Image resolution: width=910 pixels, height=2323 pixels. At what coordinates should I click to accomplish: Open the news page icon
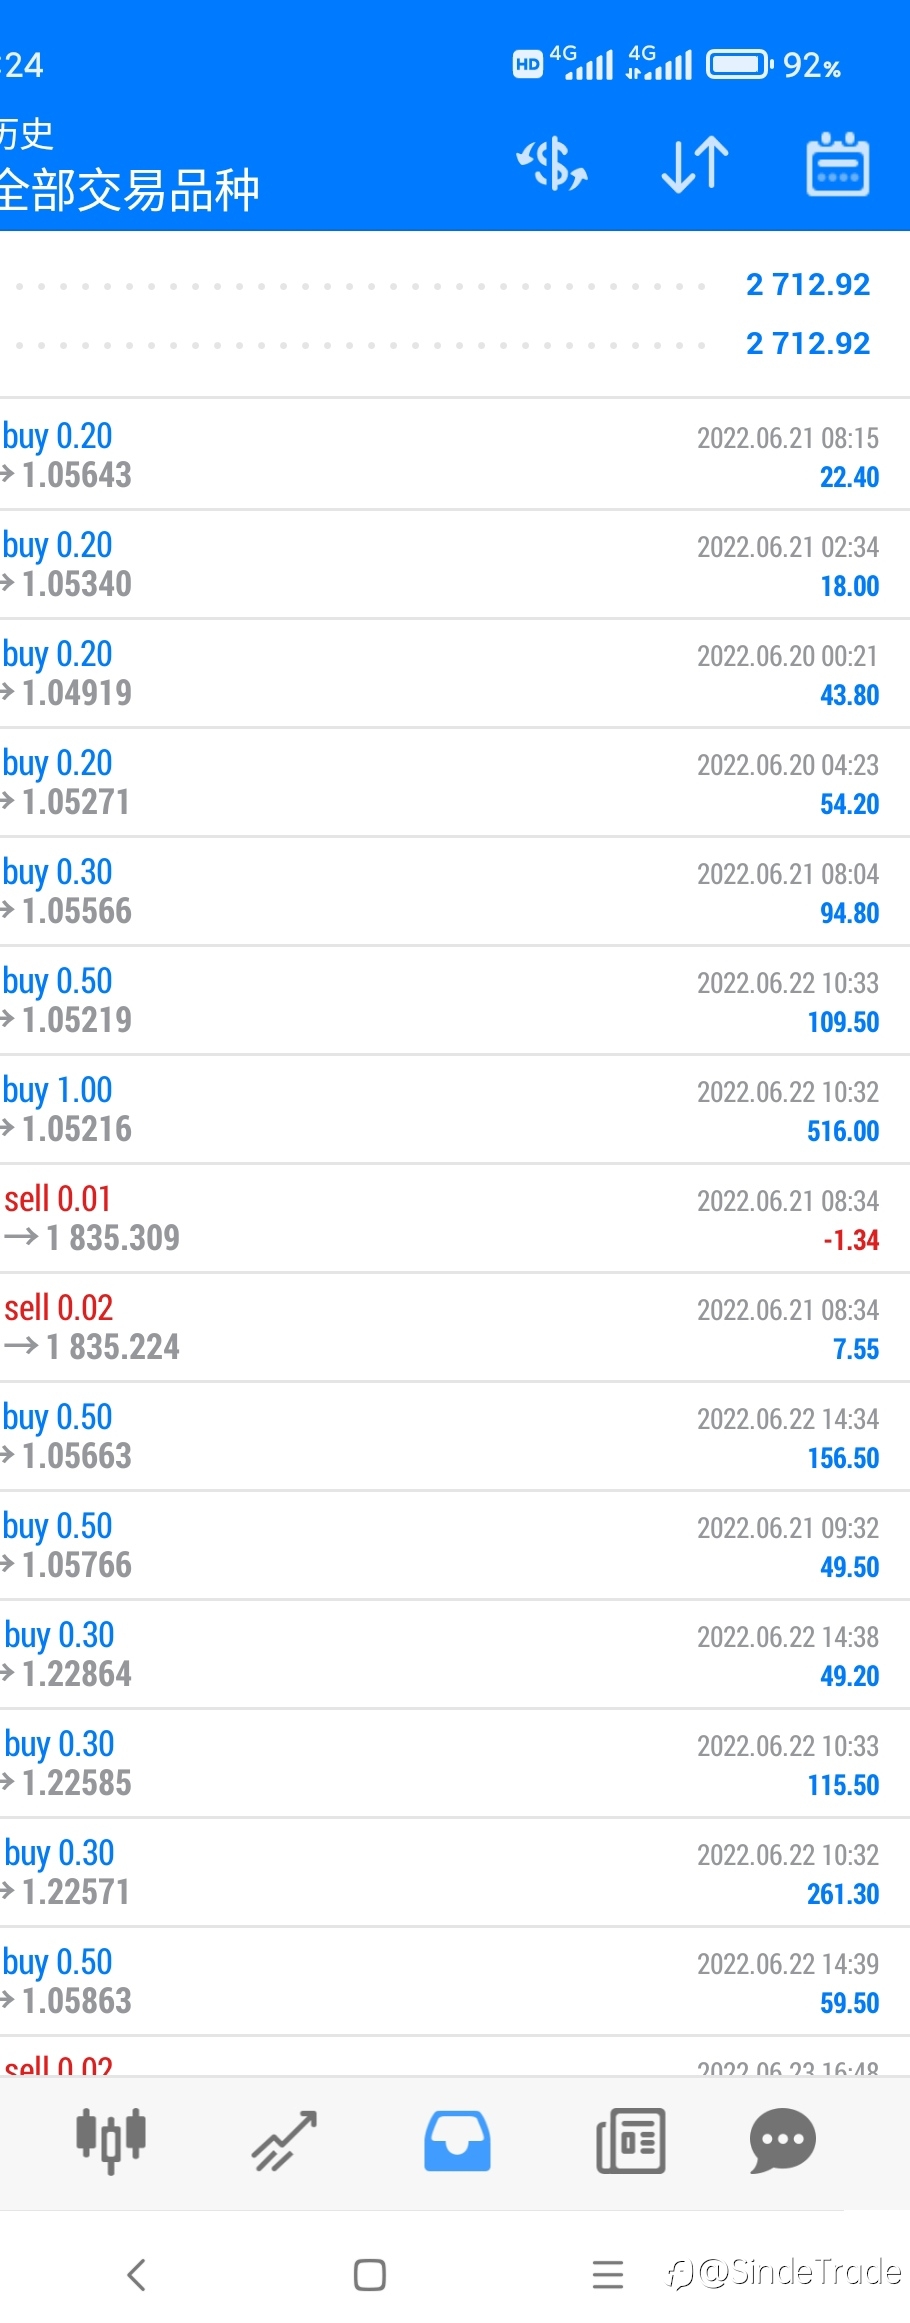coord(630,2141)
